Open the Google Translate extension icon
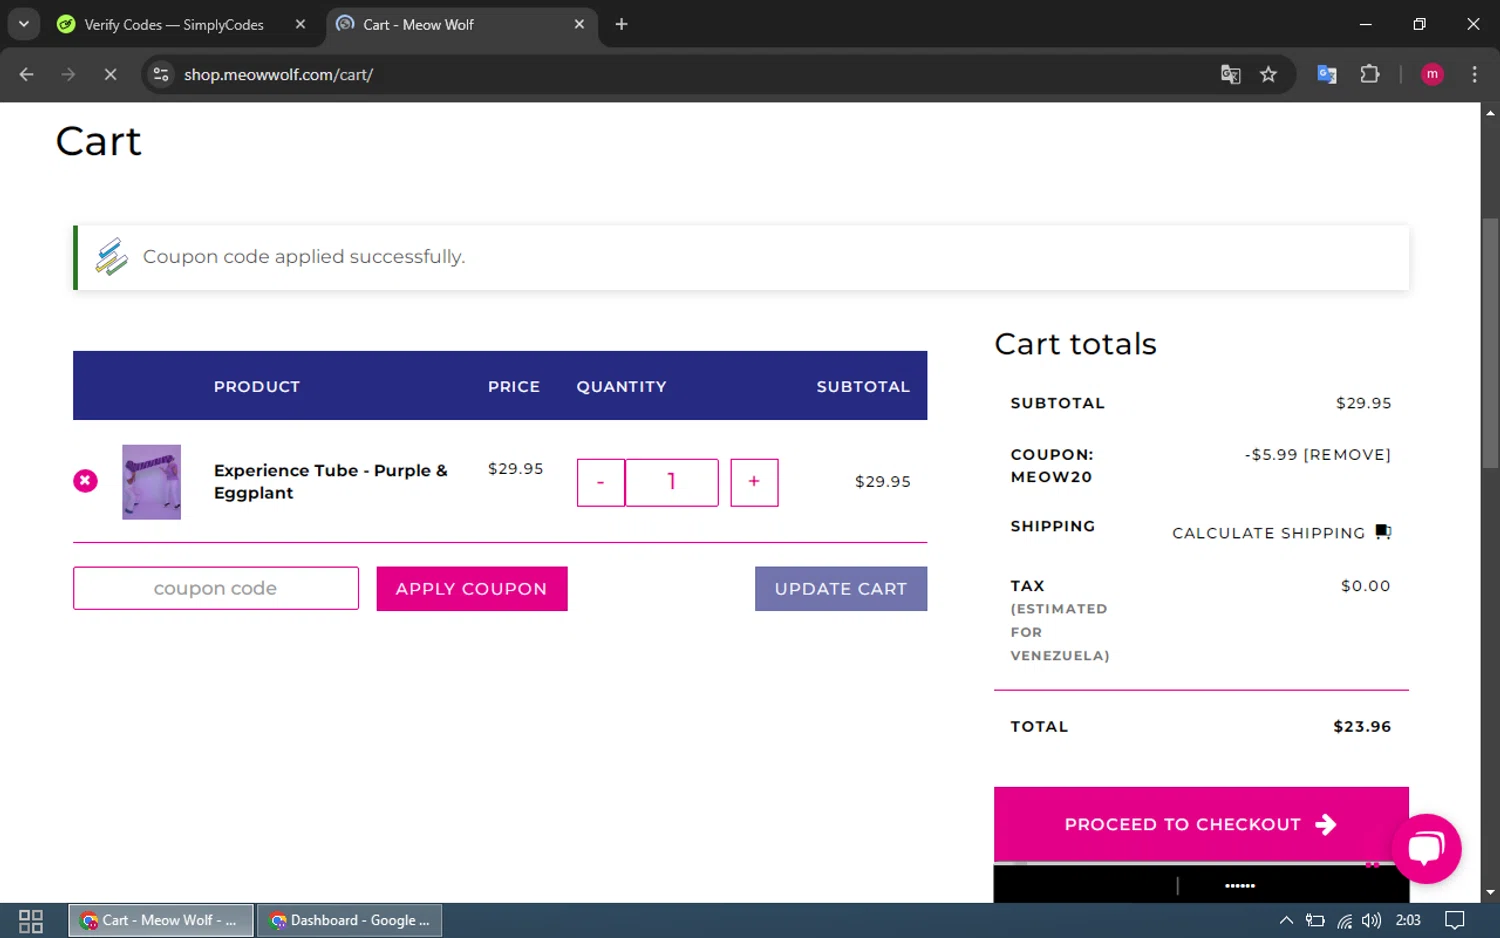Image resolution: width=1500 pixels, height=938 pixels. (1327, 74)
